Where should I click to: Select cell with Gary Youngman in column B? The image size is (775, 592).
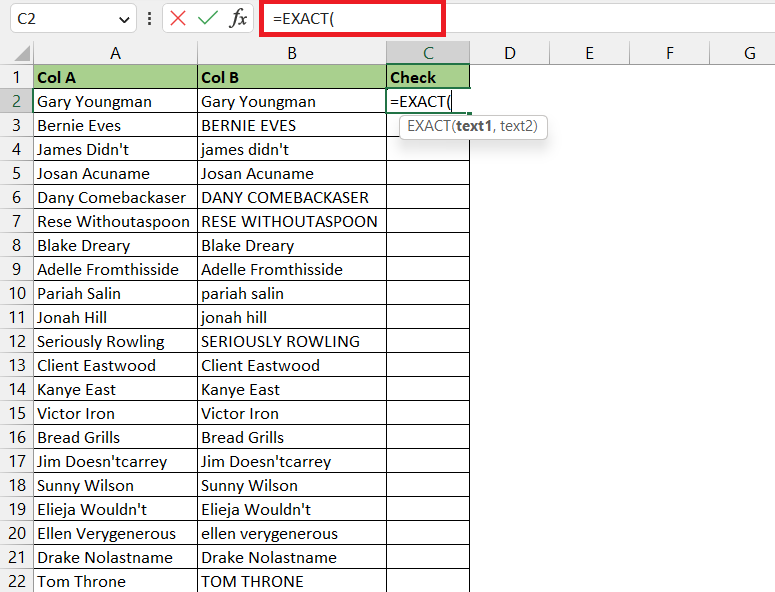click(292, 101)
